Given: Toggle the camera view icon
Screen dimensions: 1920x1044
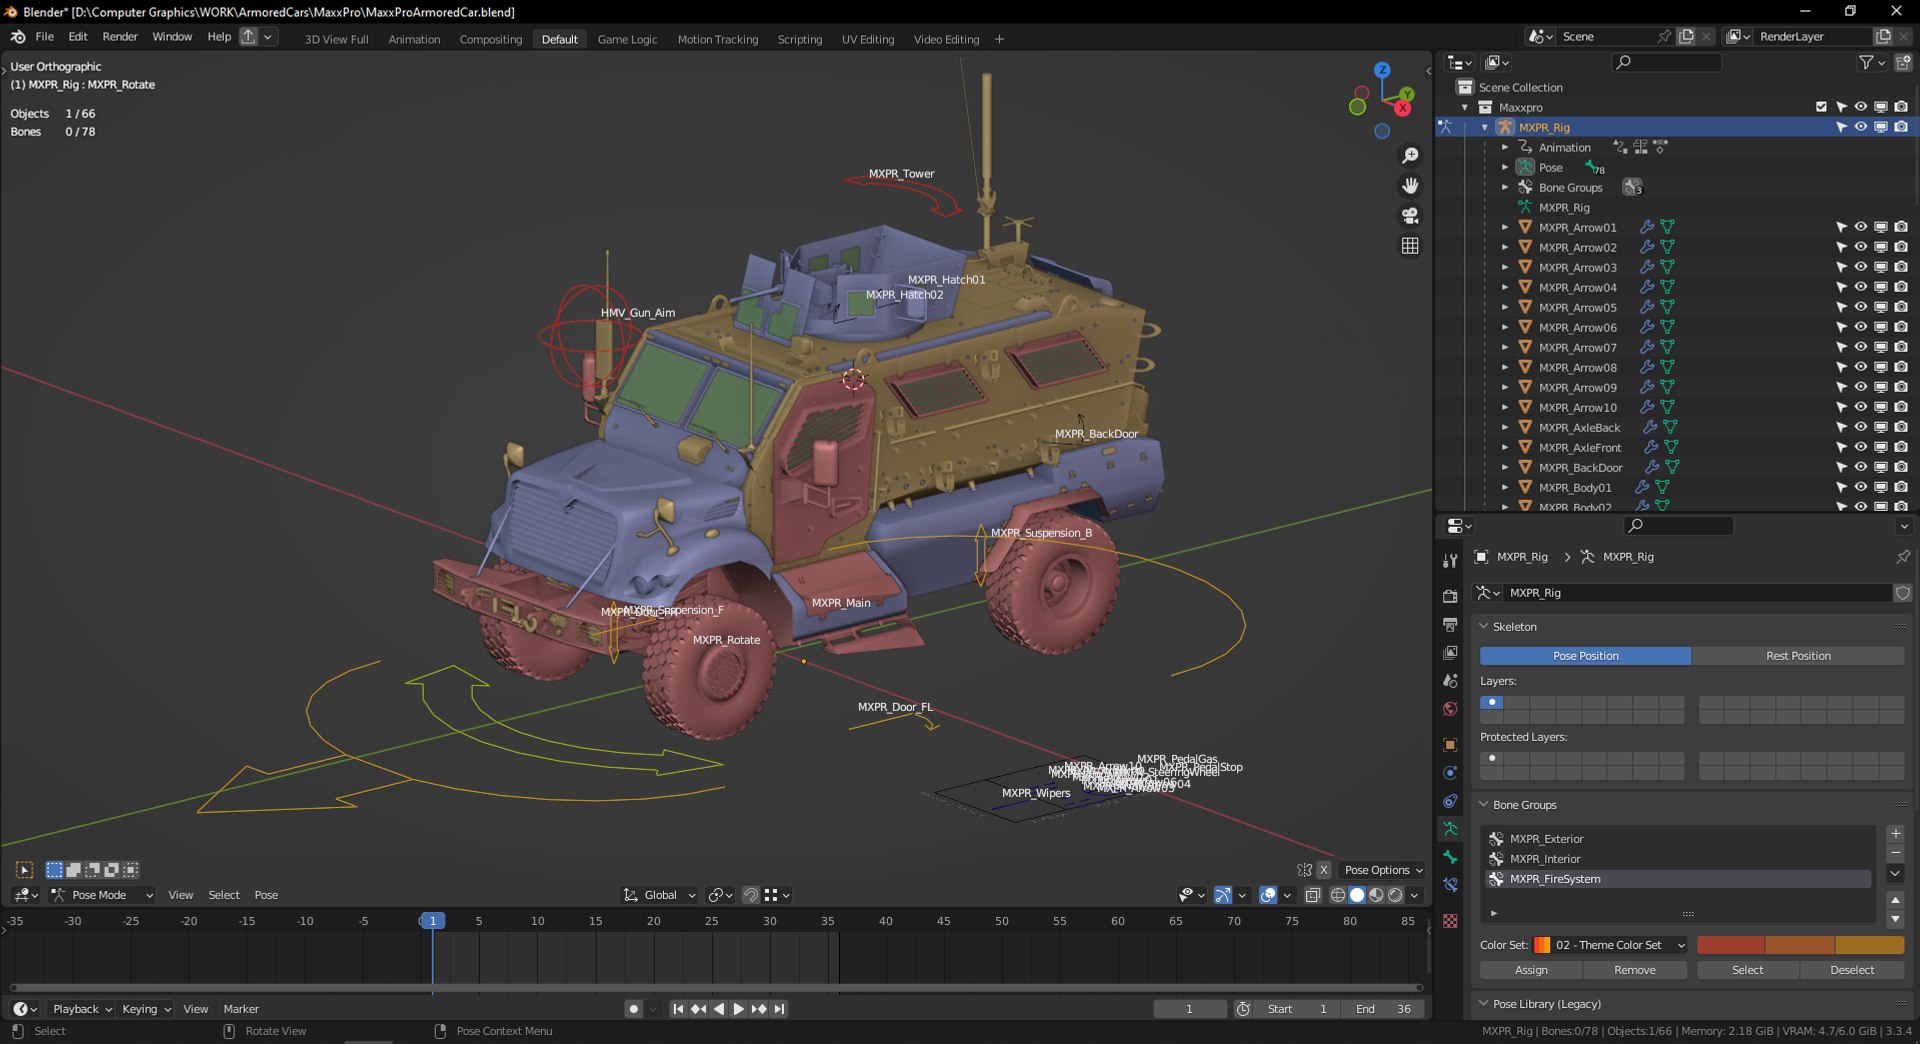Looking at the screenshot, I should [x=1410, y=216].
